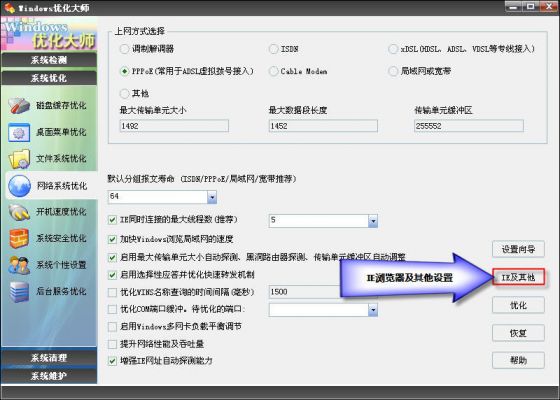Click the 设置向导 wizard button
Image resolution: width=560 pixels, height=400 pixels.
[518, 249]
